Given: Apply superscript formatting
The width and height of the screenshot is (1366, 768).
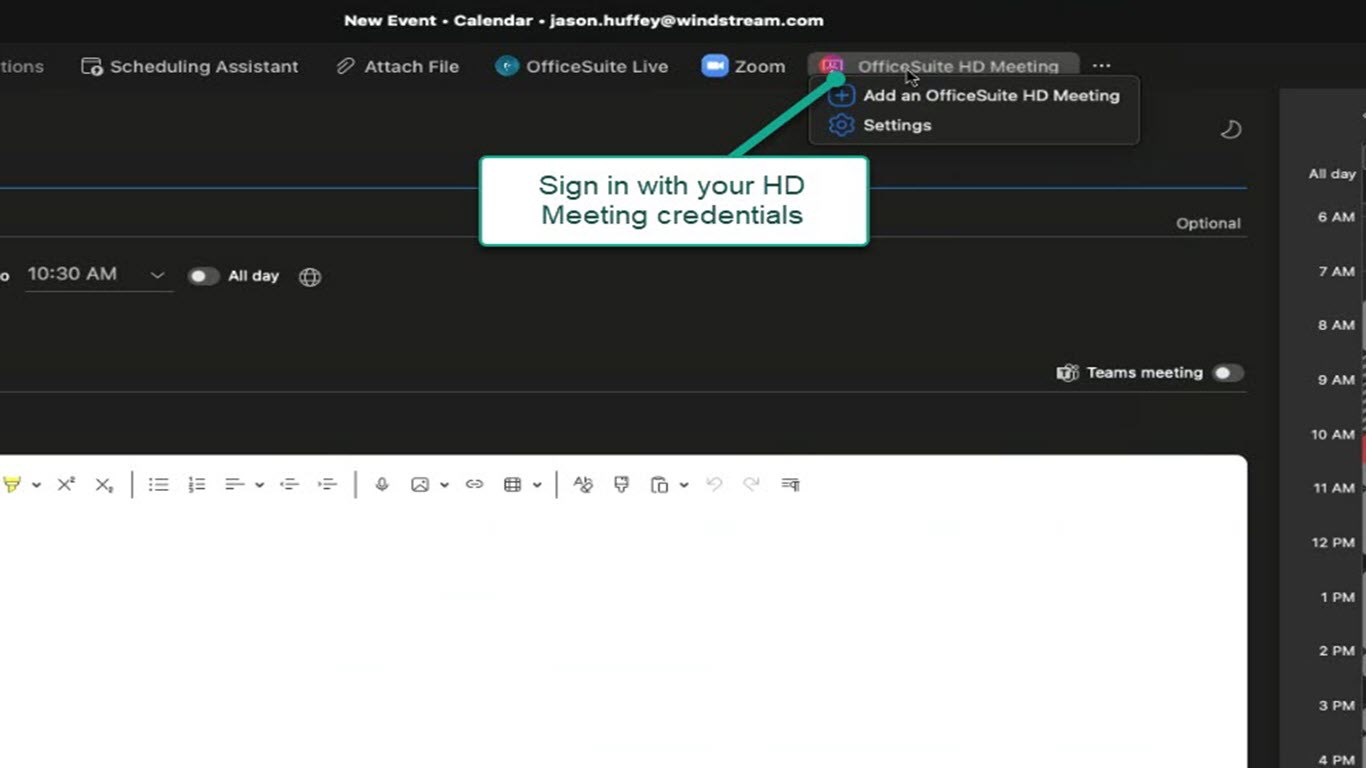Looking at the screenshot, I should (66, 485).
